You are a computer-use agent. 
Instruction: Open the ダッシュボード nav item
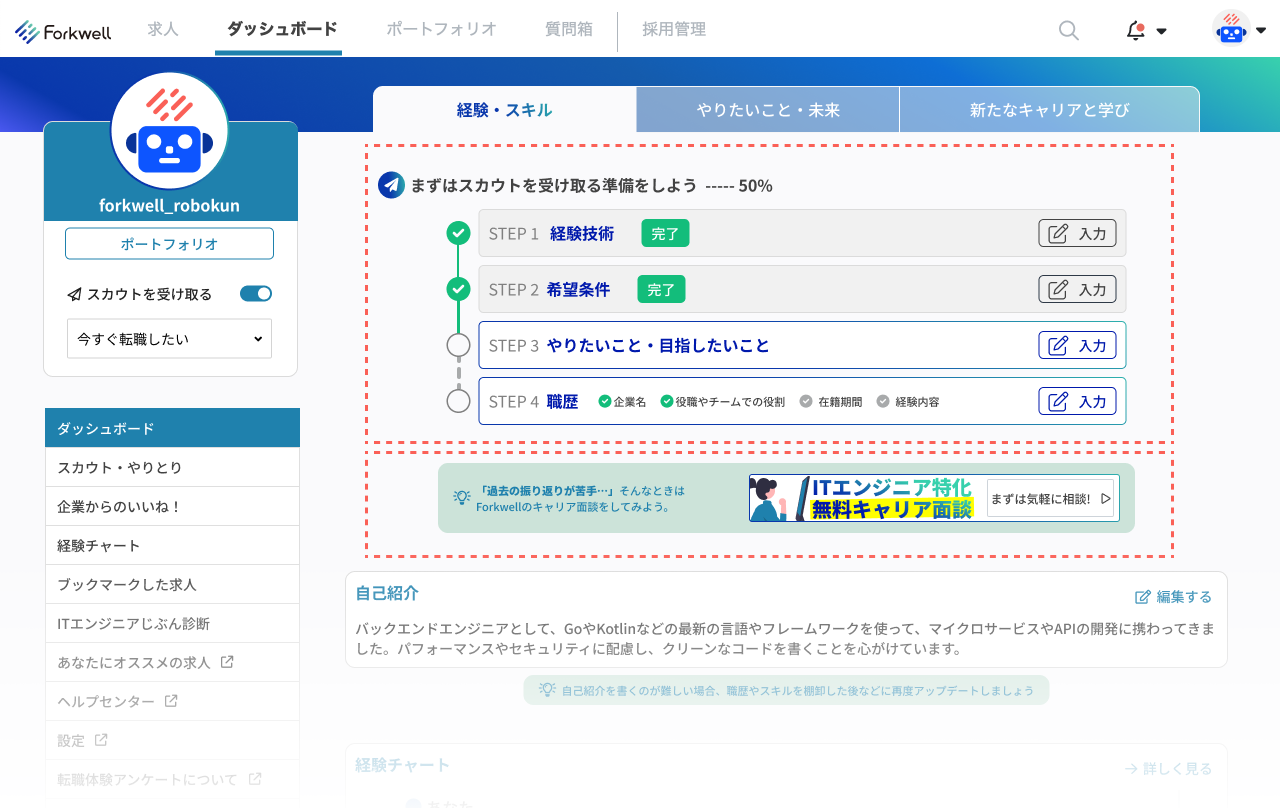pyautogui.click(x=282, y=29)
